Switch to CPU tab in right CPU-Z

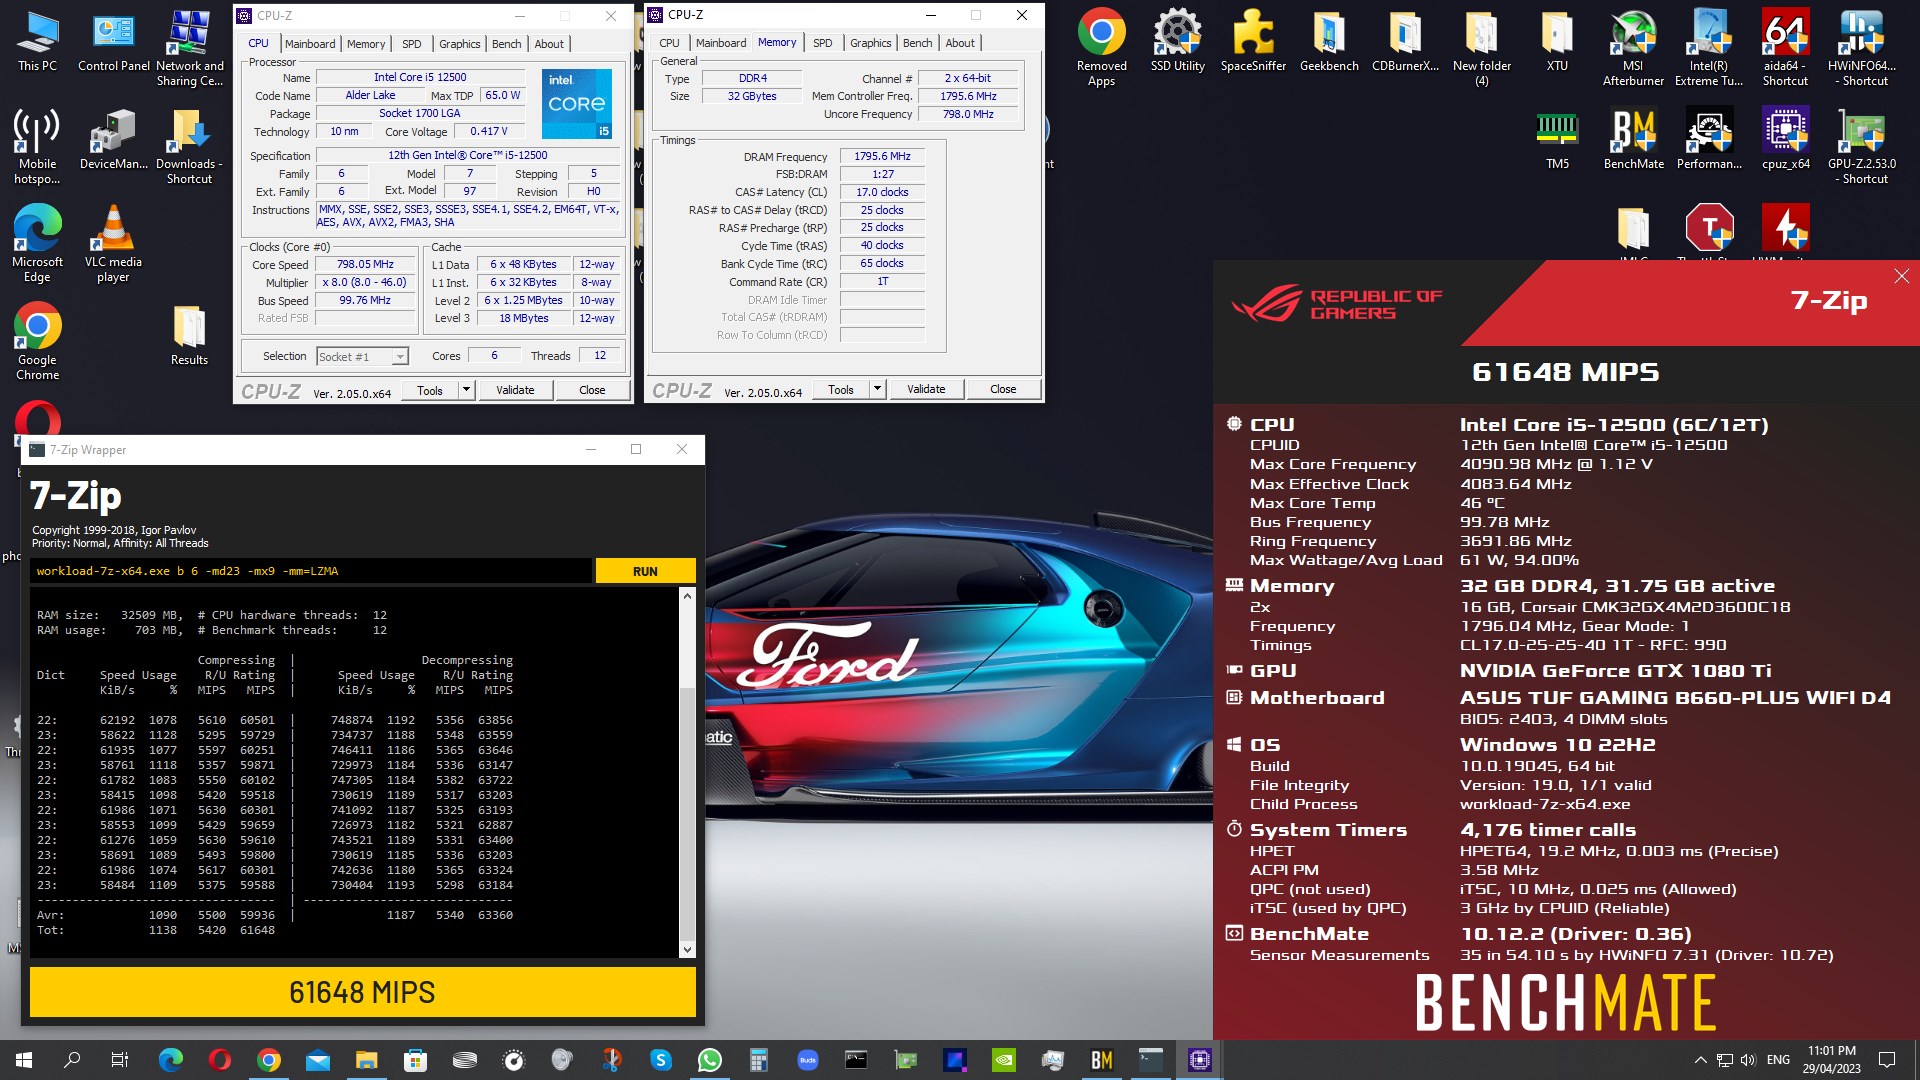(669, 43)
